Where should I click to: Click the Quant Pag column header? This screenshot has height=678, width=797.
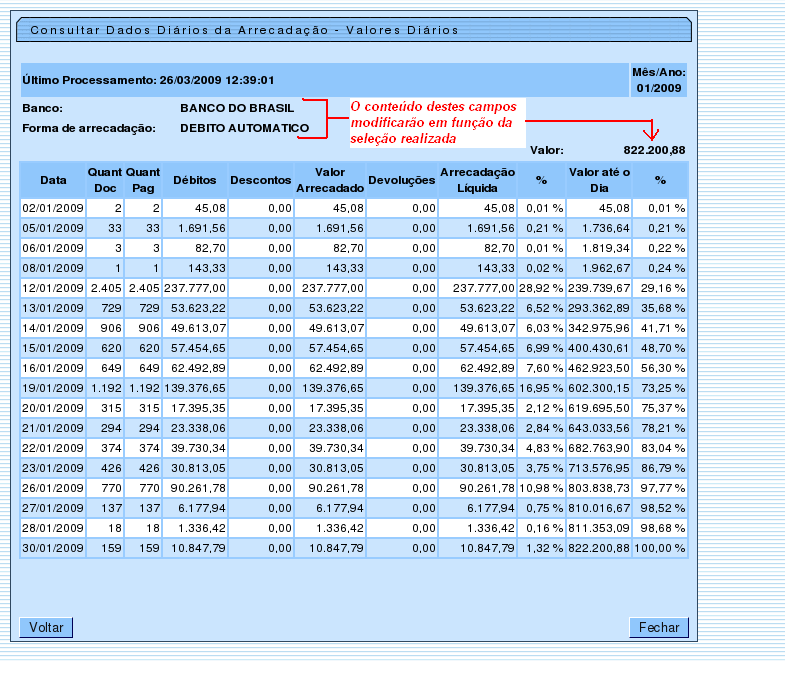pyautogui.click(x=143, y=180)
